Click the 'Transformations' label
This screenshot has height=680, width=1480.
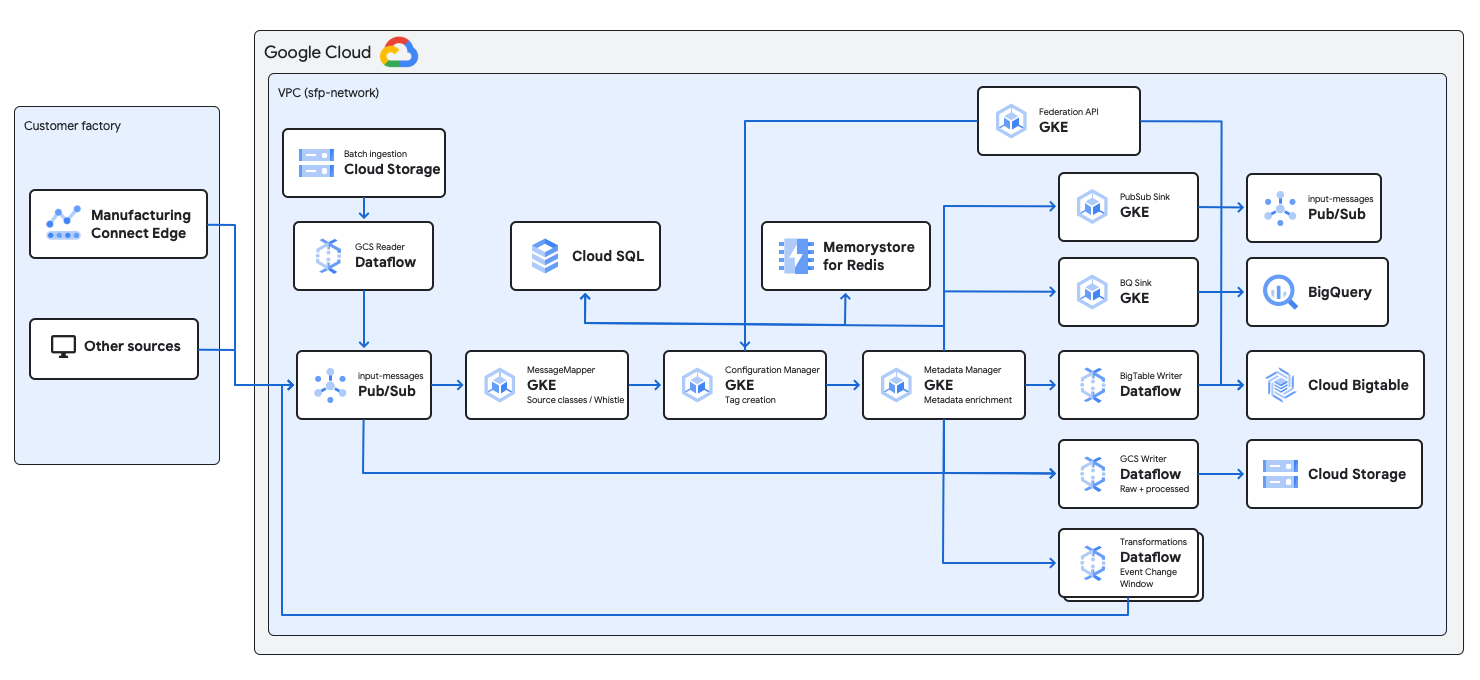1153,542
